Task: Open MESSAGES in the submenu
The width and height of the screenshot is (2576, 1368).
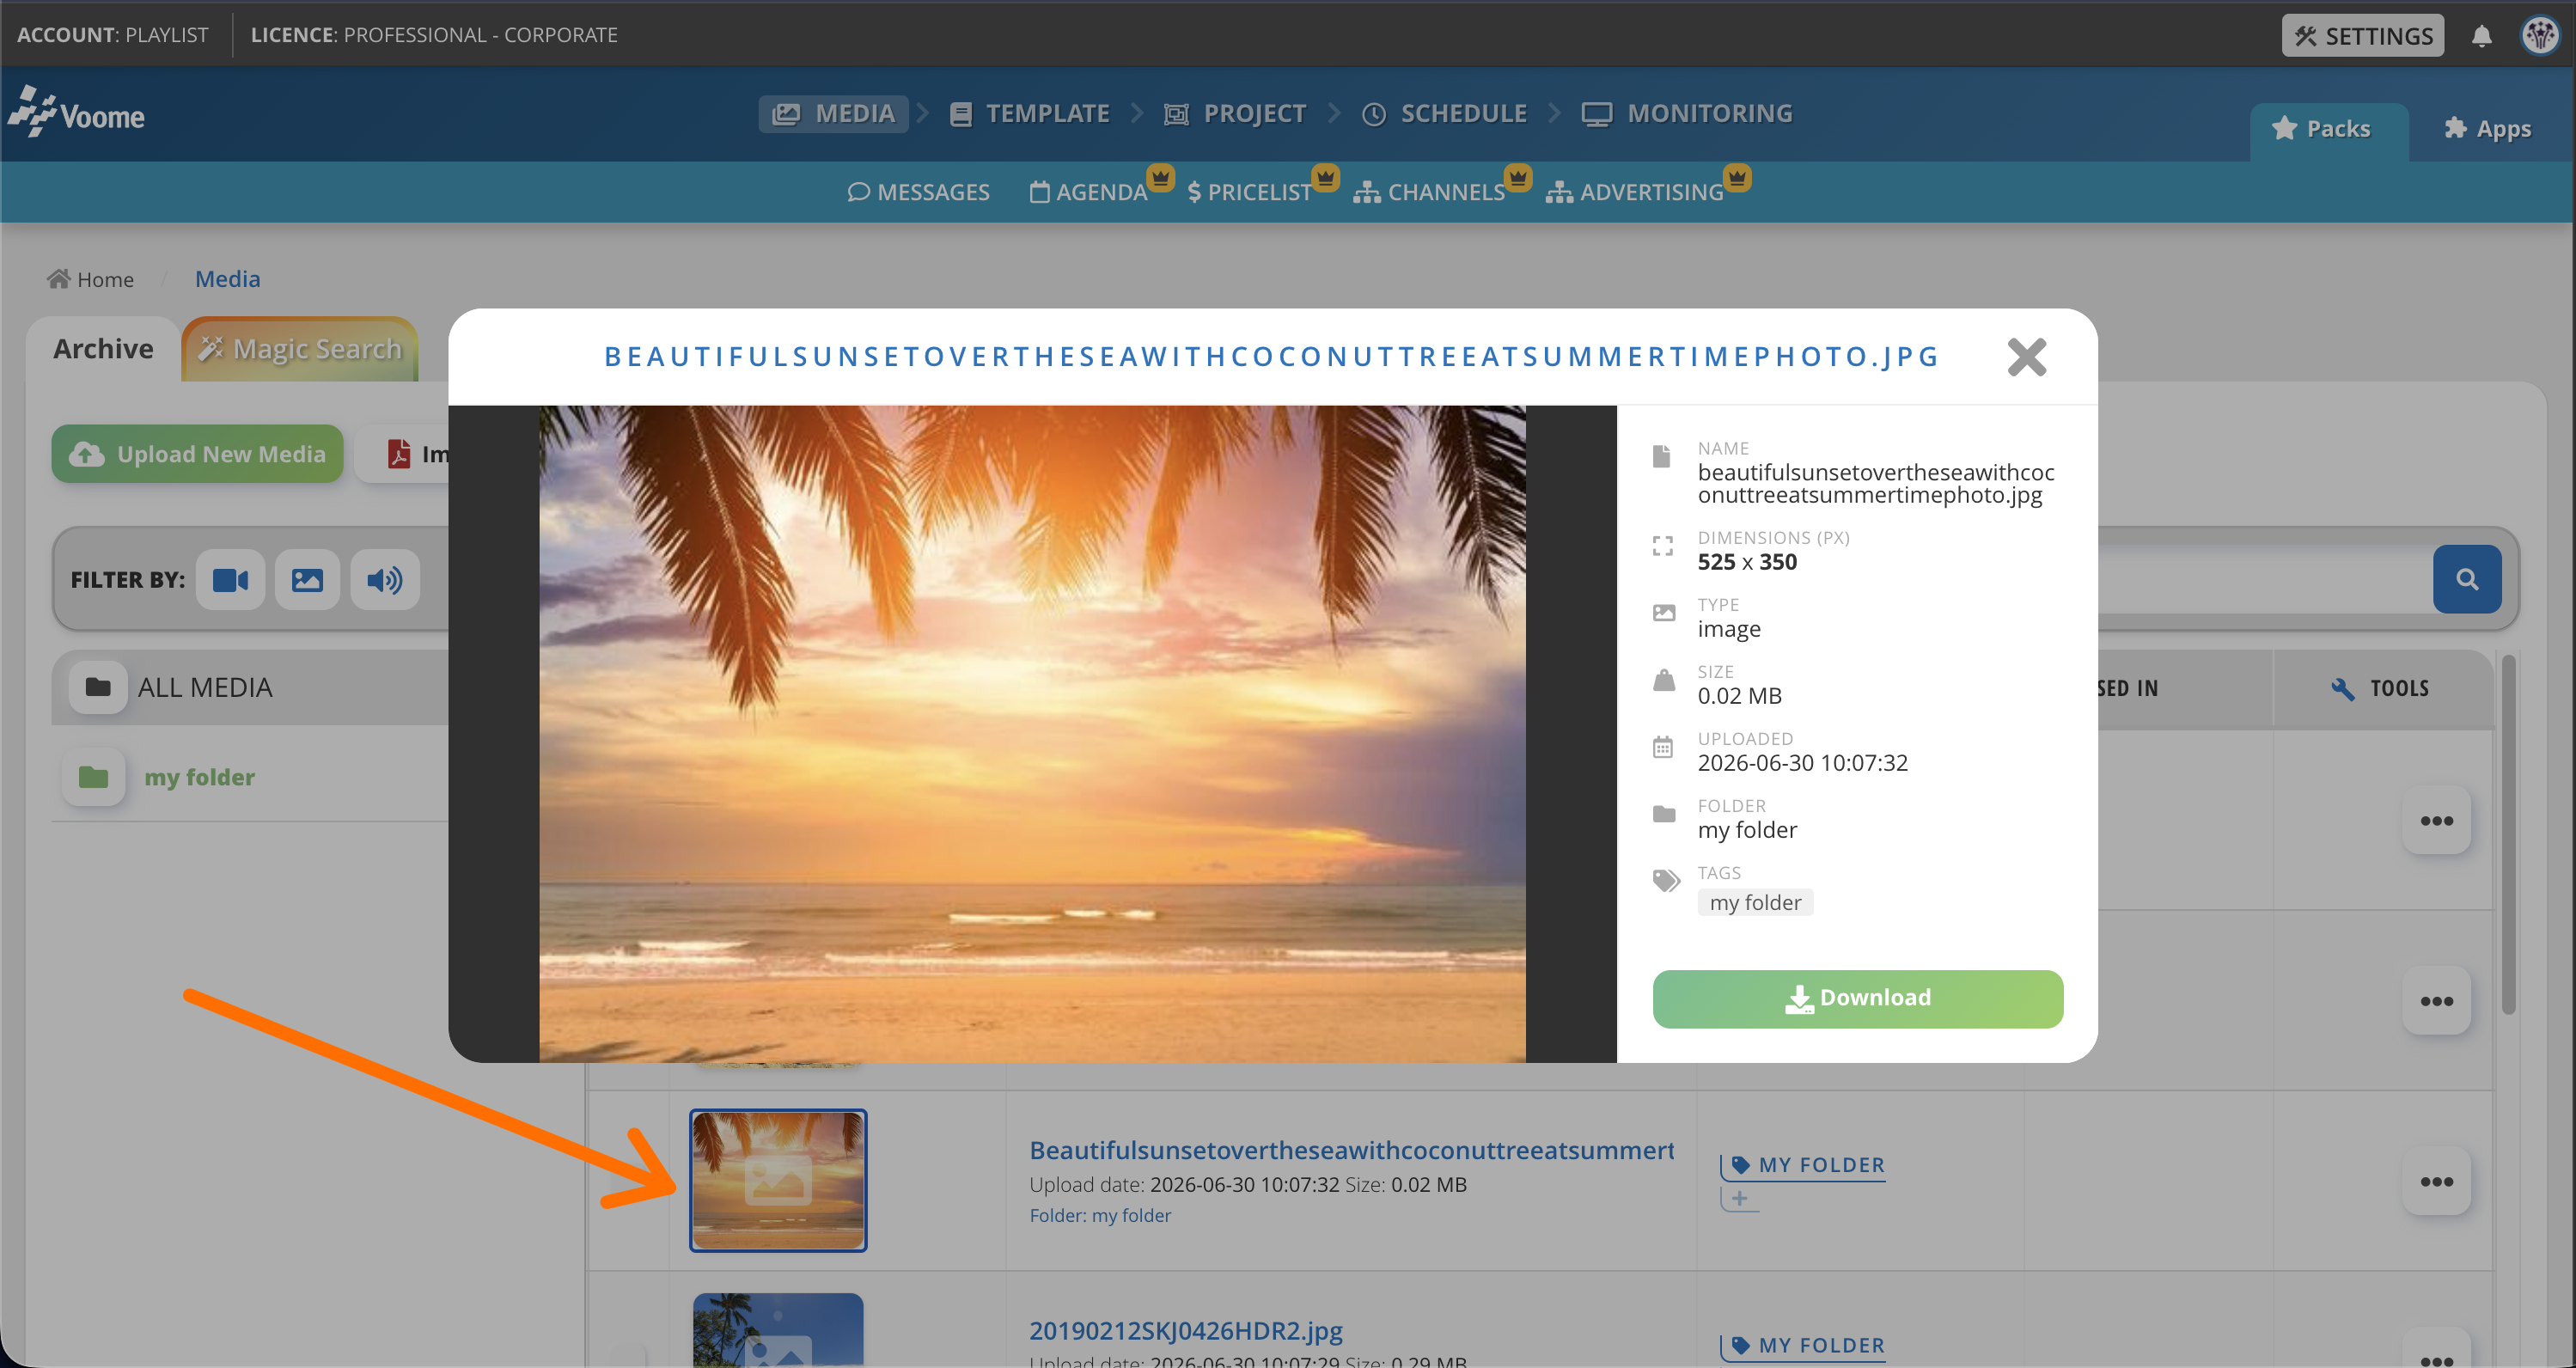Action: (x=918, y=192)
